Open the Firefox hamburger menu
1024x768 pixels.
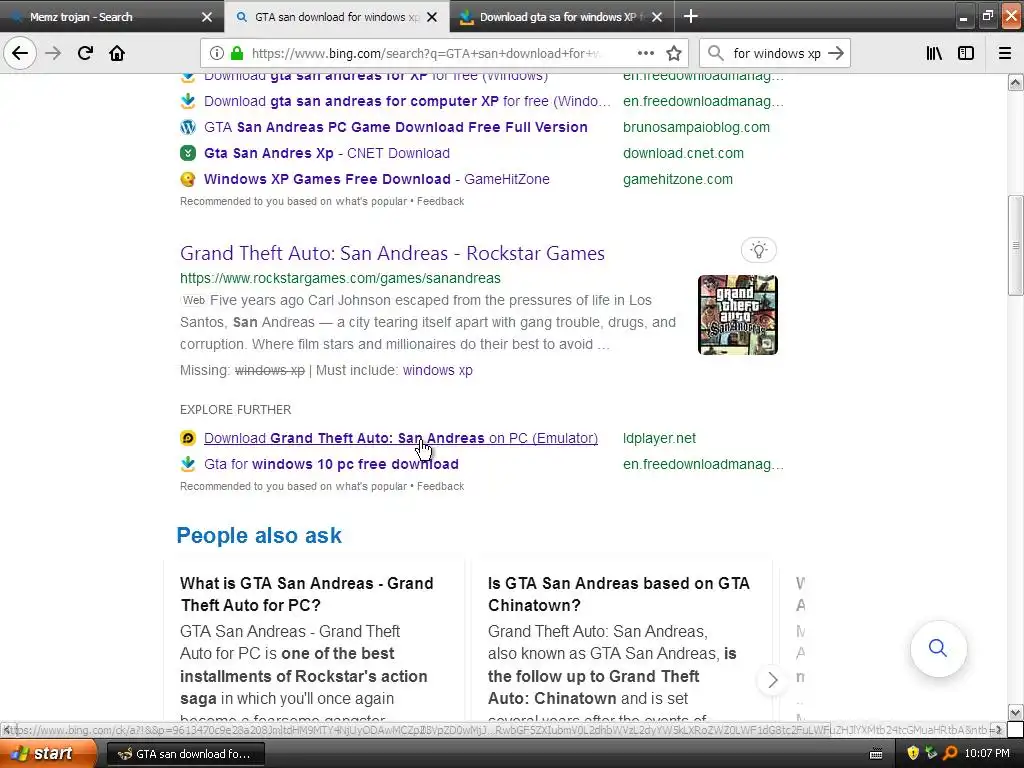(x=1005, y=53)
